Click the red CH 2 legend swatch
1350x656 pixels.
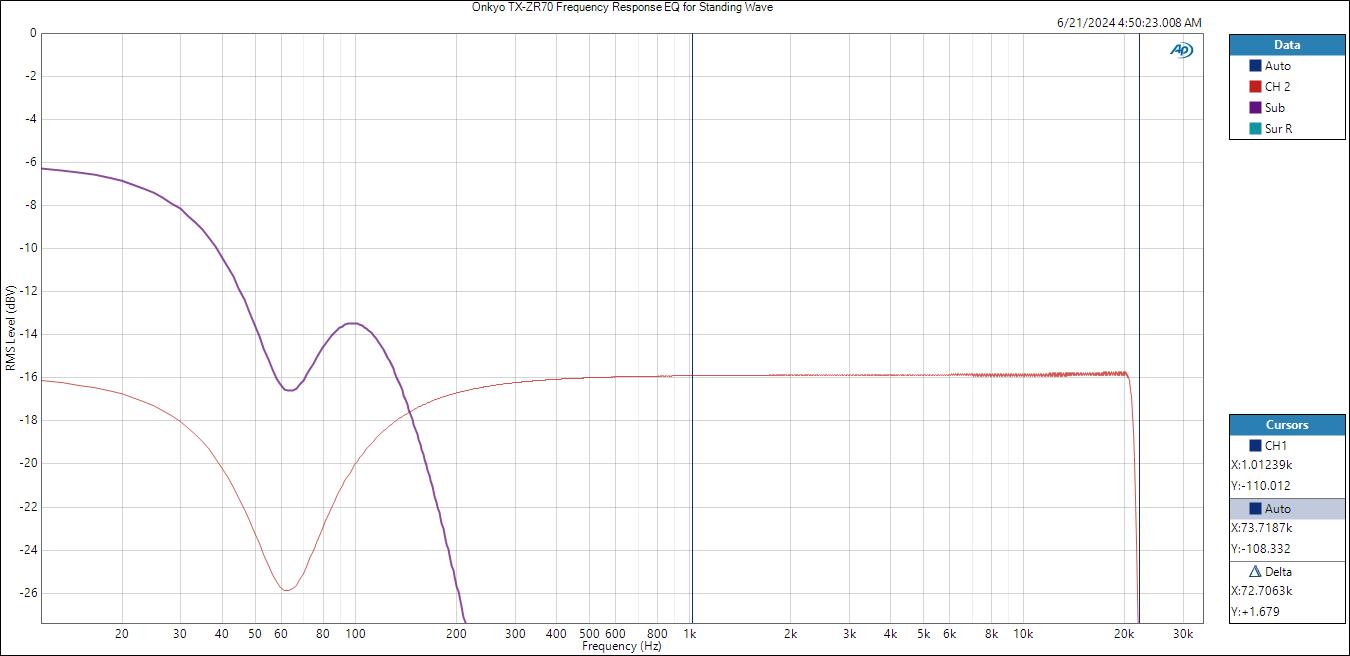coord(1255,87)
